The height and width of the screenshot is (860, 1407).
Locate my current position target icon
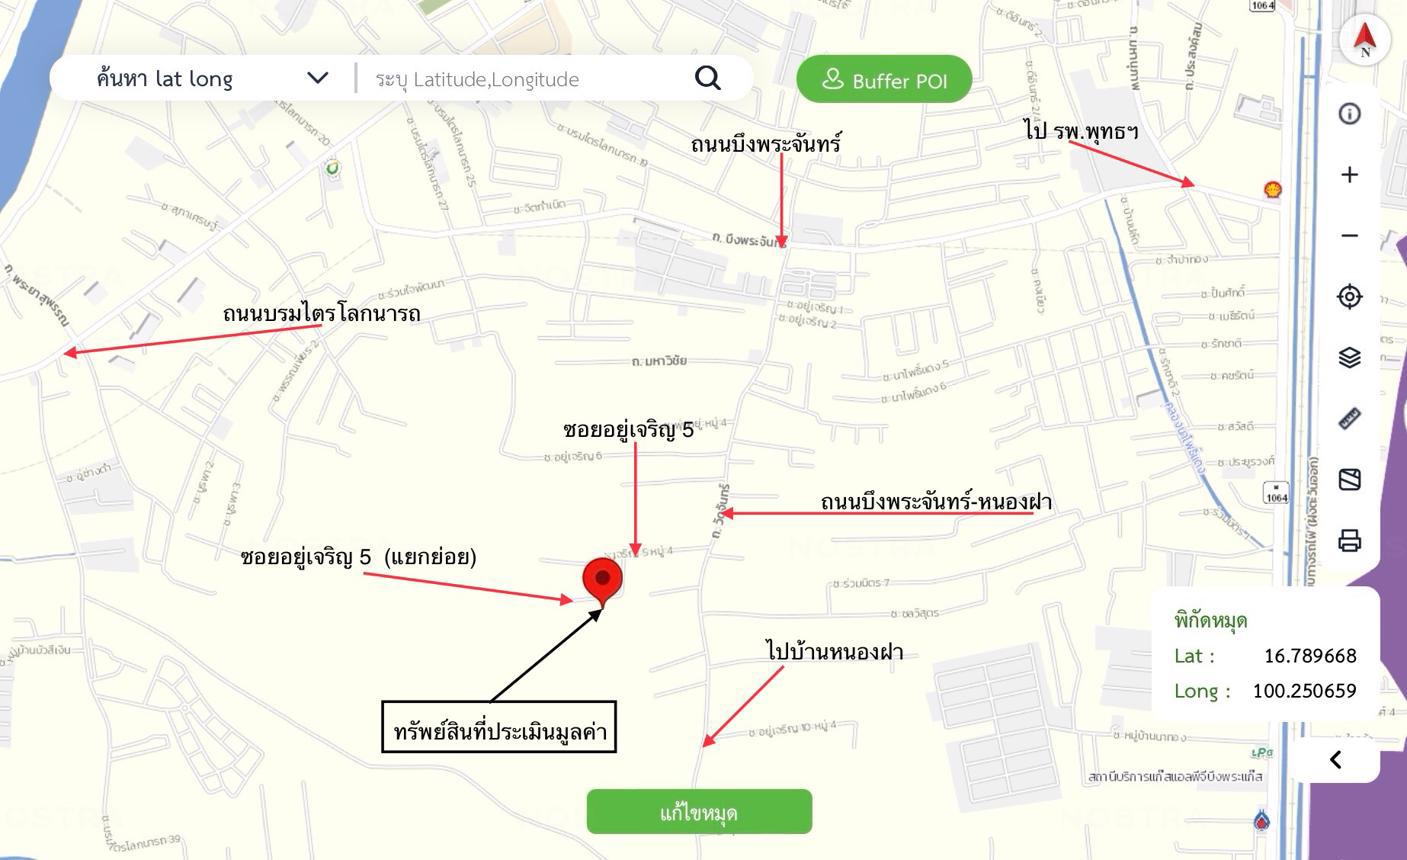(x=1349, y=297)
